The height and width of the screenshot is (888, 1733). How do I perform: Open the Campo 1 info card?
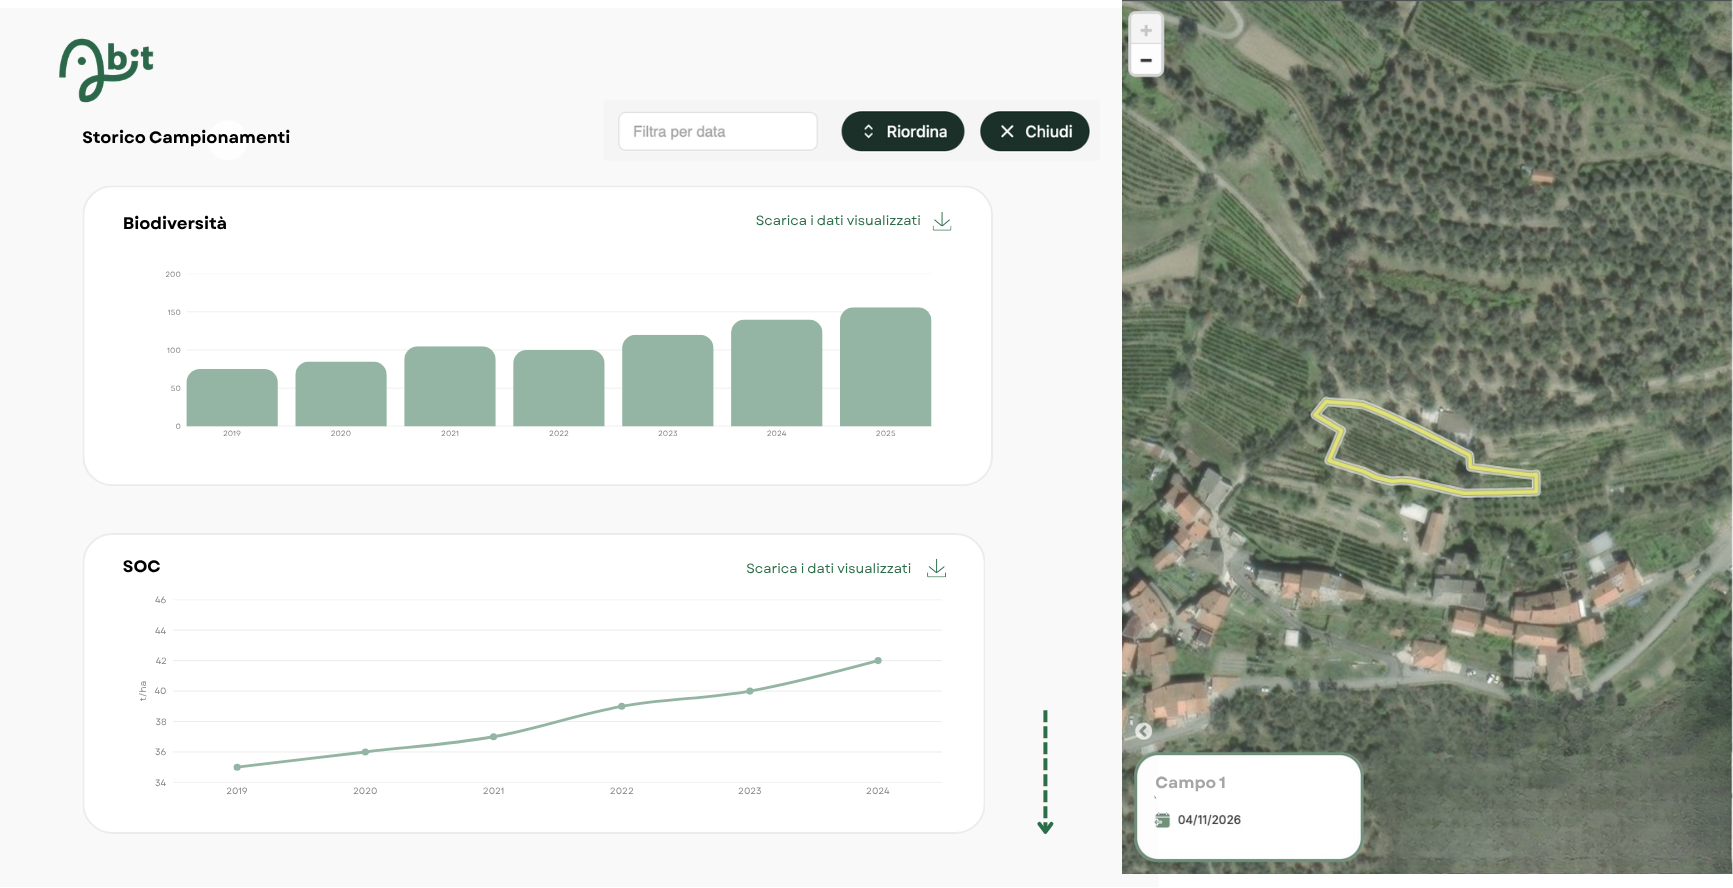tap(1248, 806)
